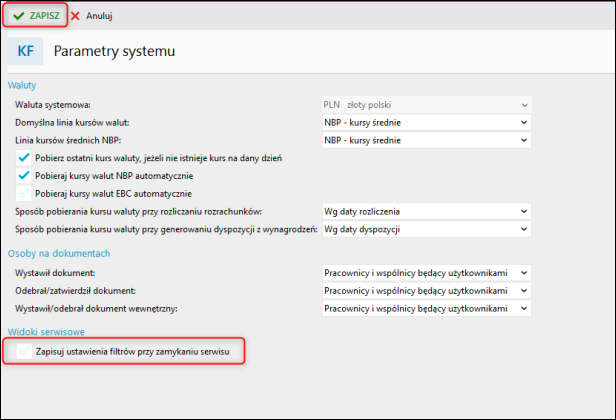Expand 'Odebrał/zatwierdził dokument' dropdown

coord(425,290)
